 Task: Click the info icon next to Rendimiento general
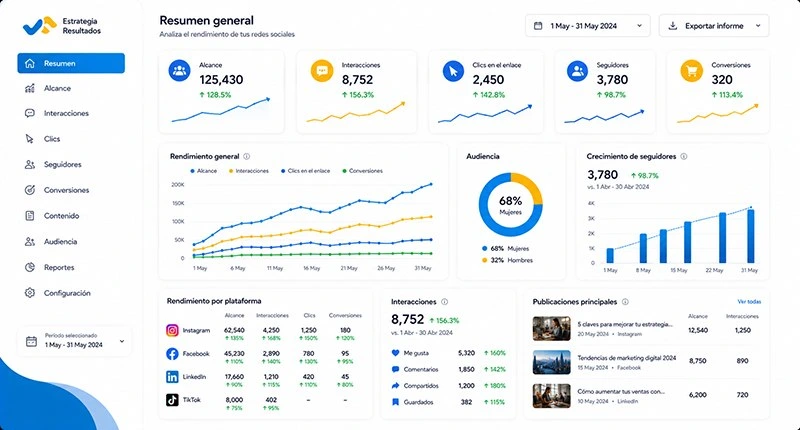coord(247,157)
